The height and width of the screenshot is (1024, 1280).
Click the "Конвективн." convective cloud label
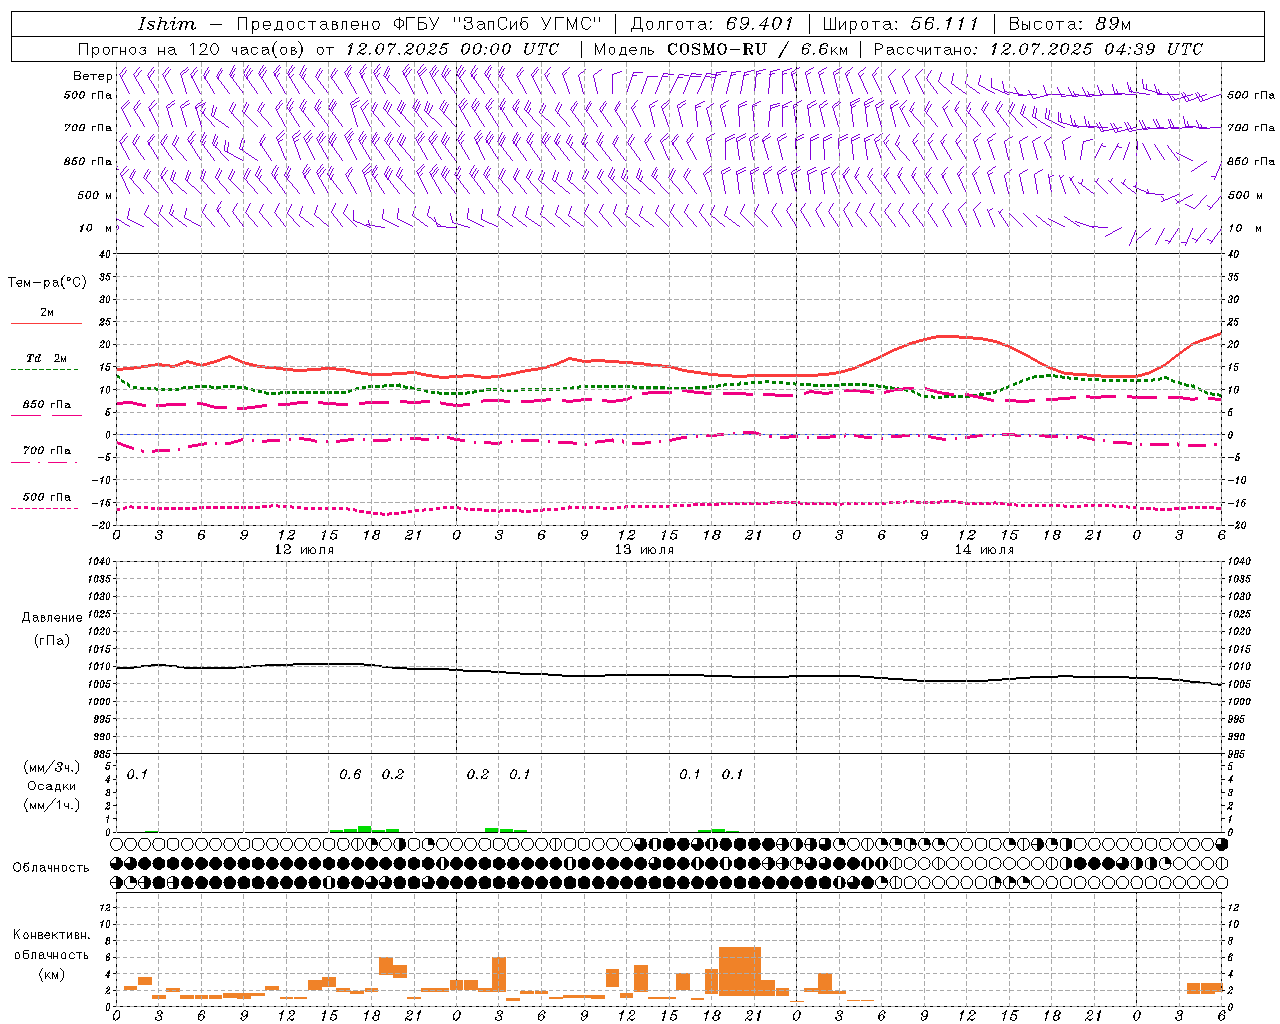click(x=51, y=935)
